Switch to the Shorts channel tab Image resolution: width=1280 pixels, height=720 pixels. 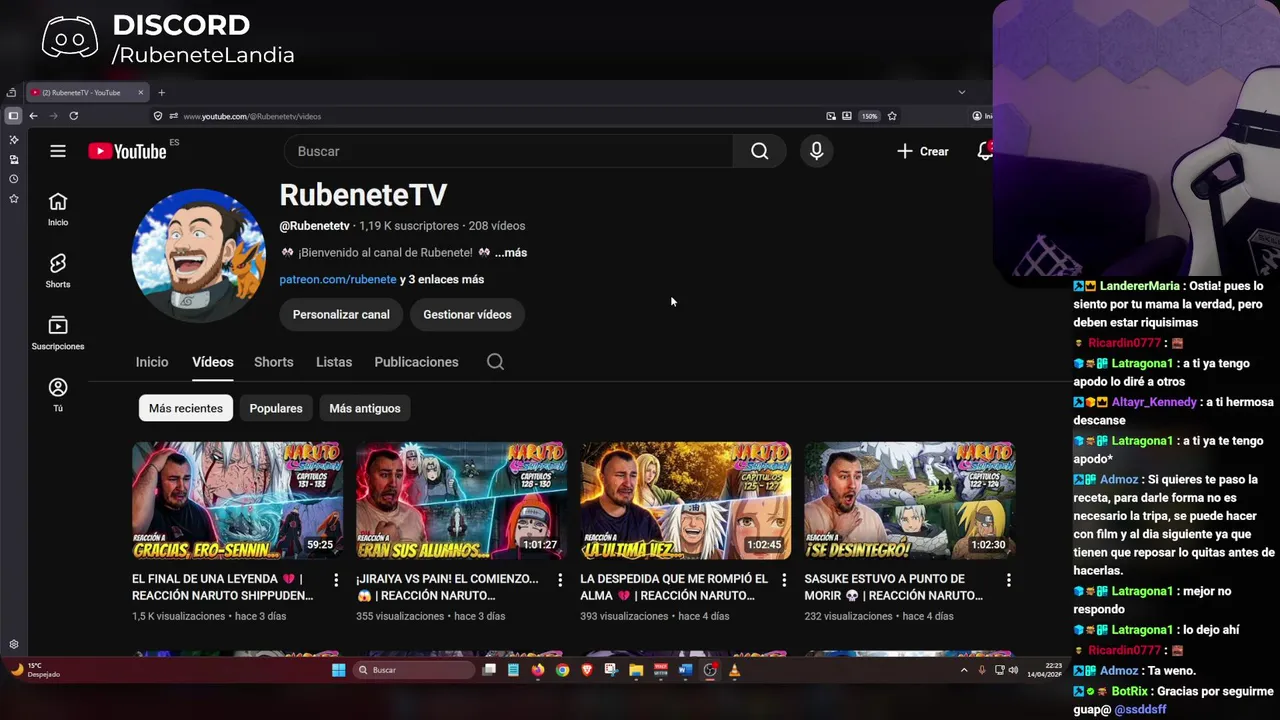(274, 362)
